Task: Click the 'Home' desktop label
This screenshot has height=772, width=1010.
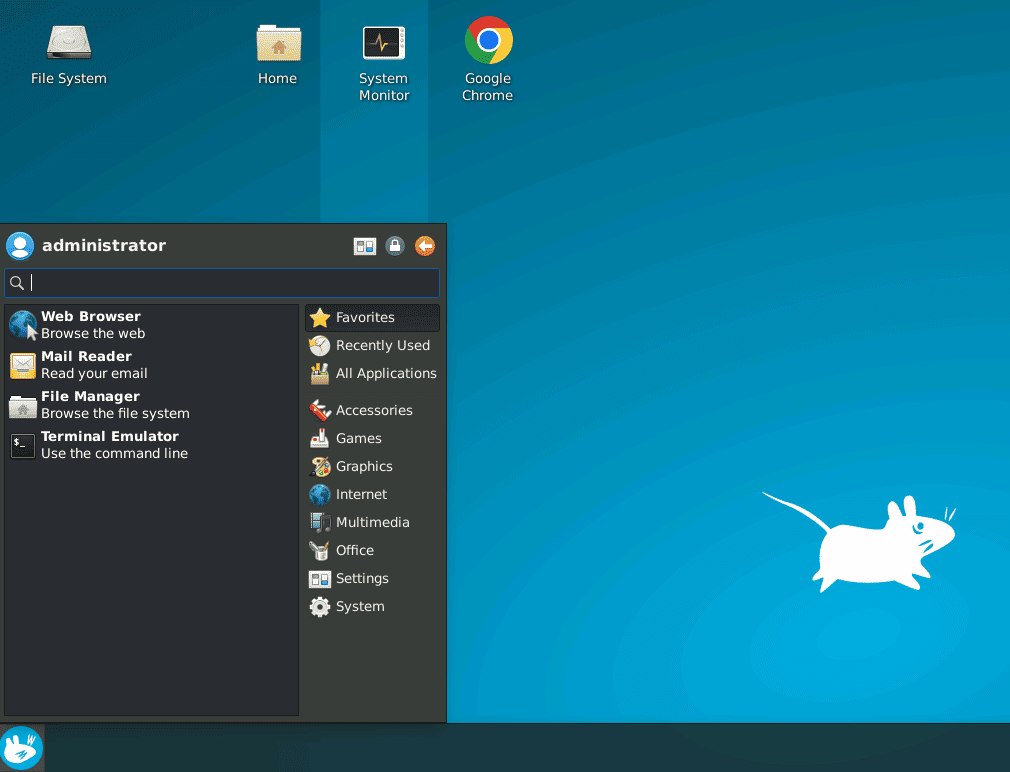Action: 278,79
